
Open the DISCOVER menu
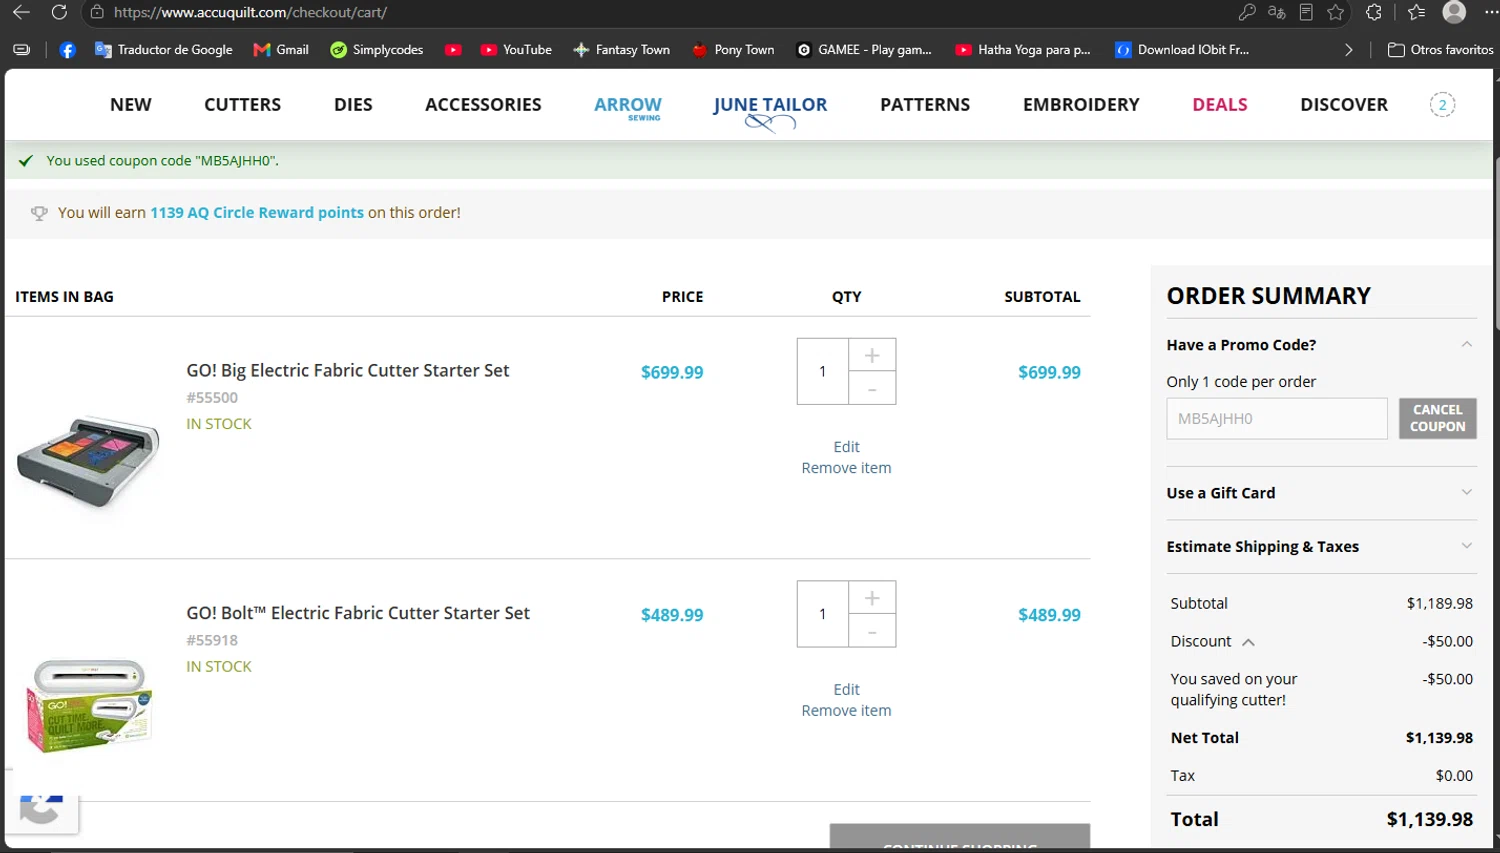coord(1344,104)
